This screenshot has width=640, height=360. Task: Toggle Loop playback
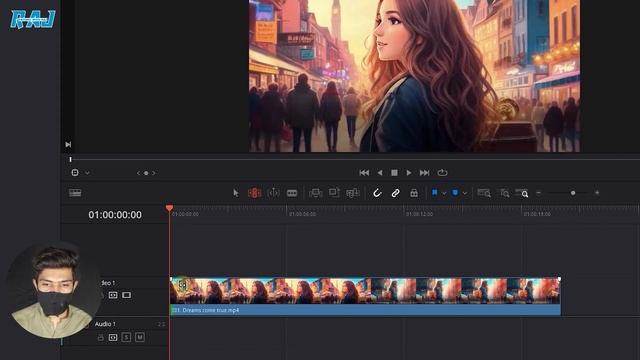coord(442,173)
